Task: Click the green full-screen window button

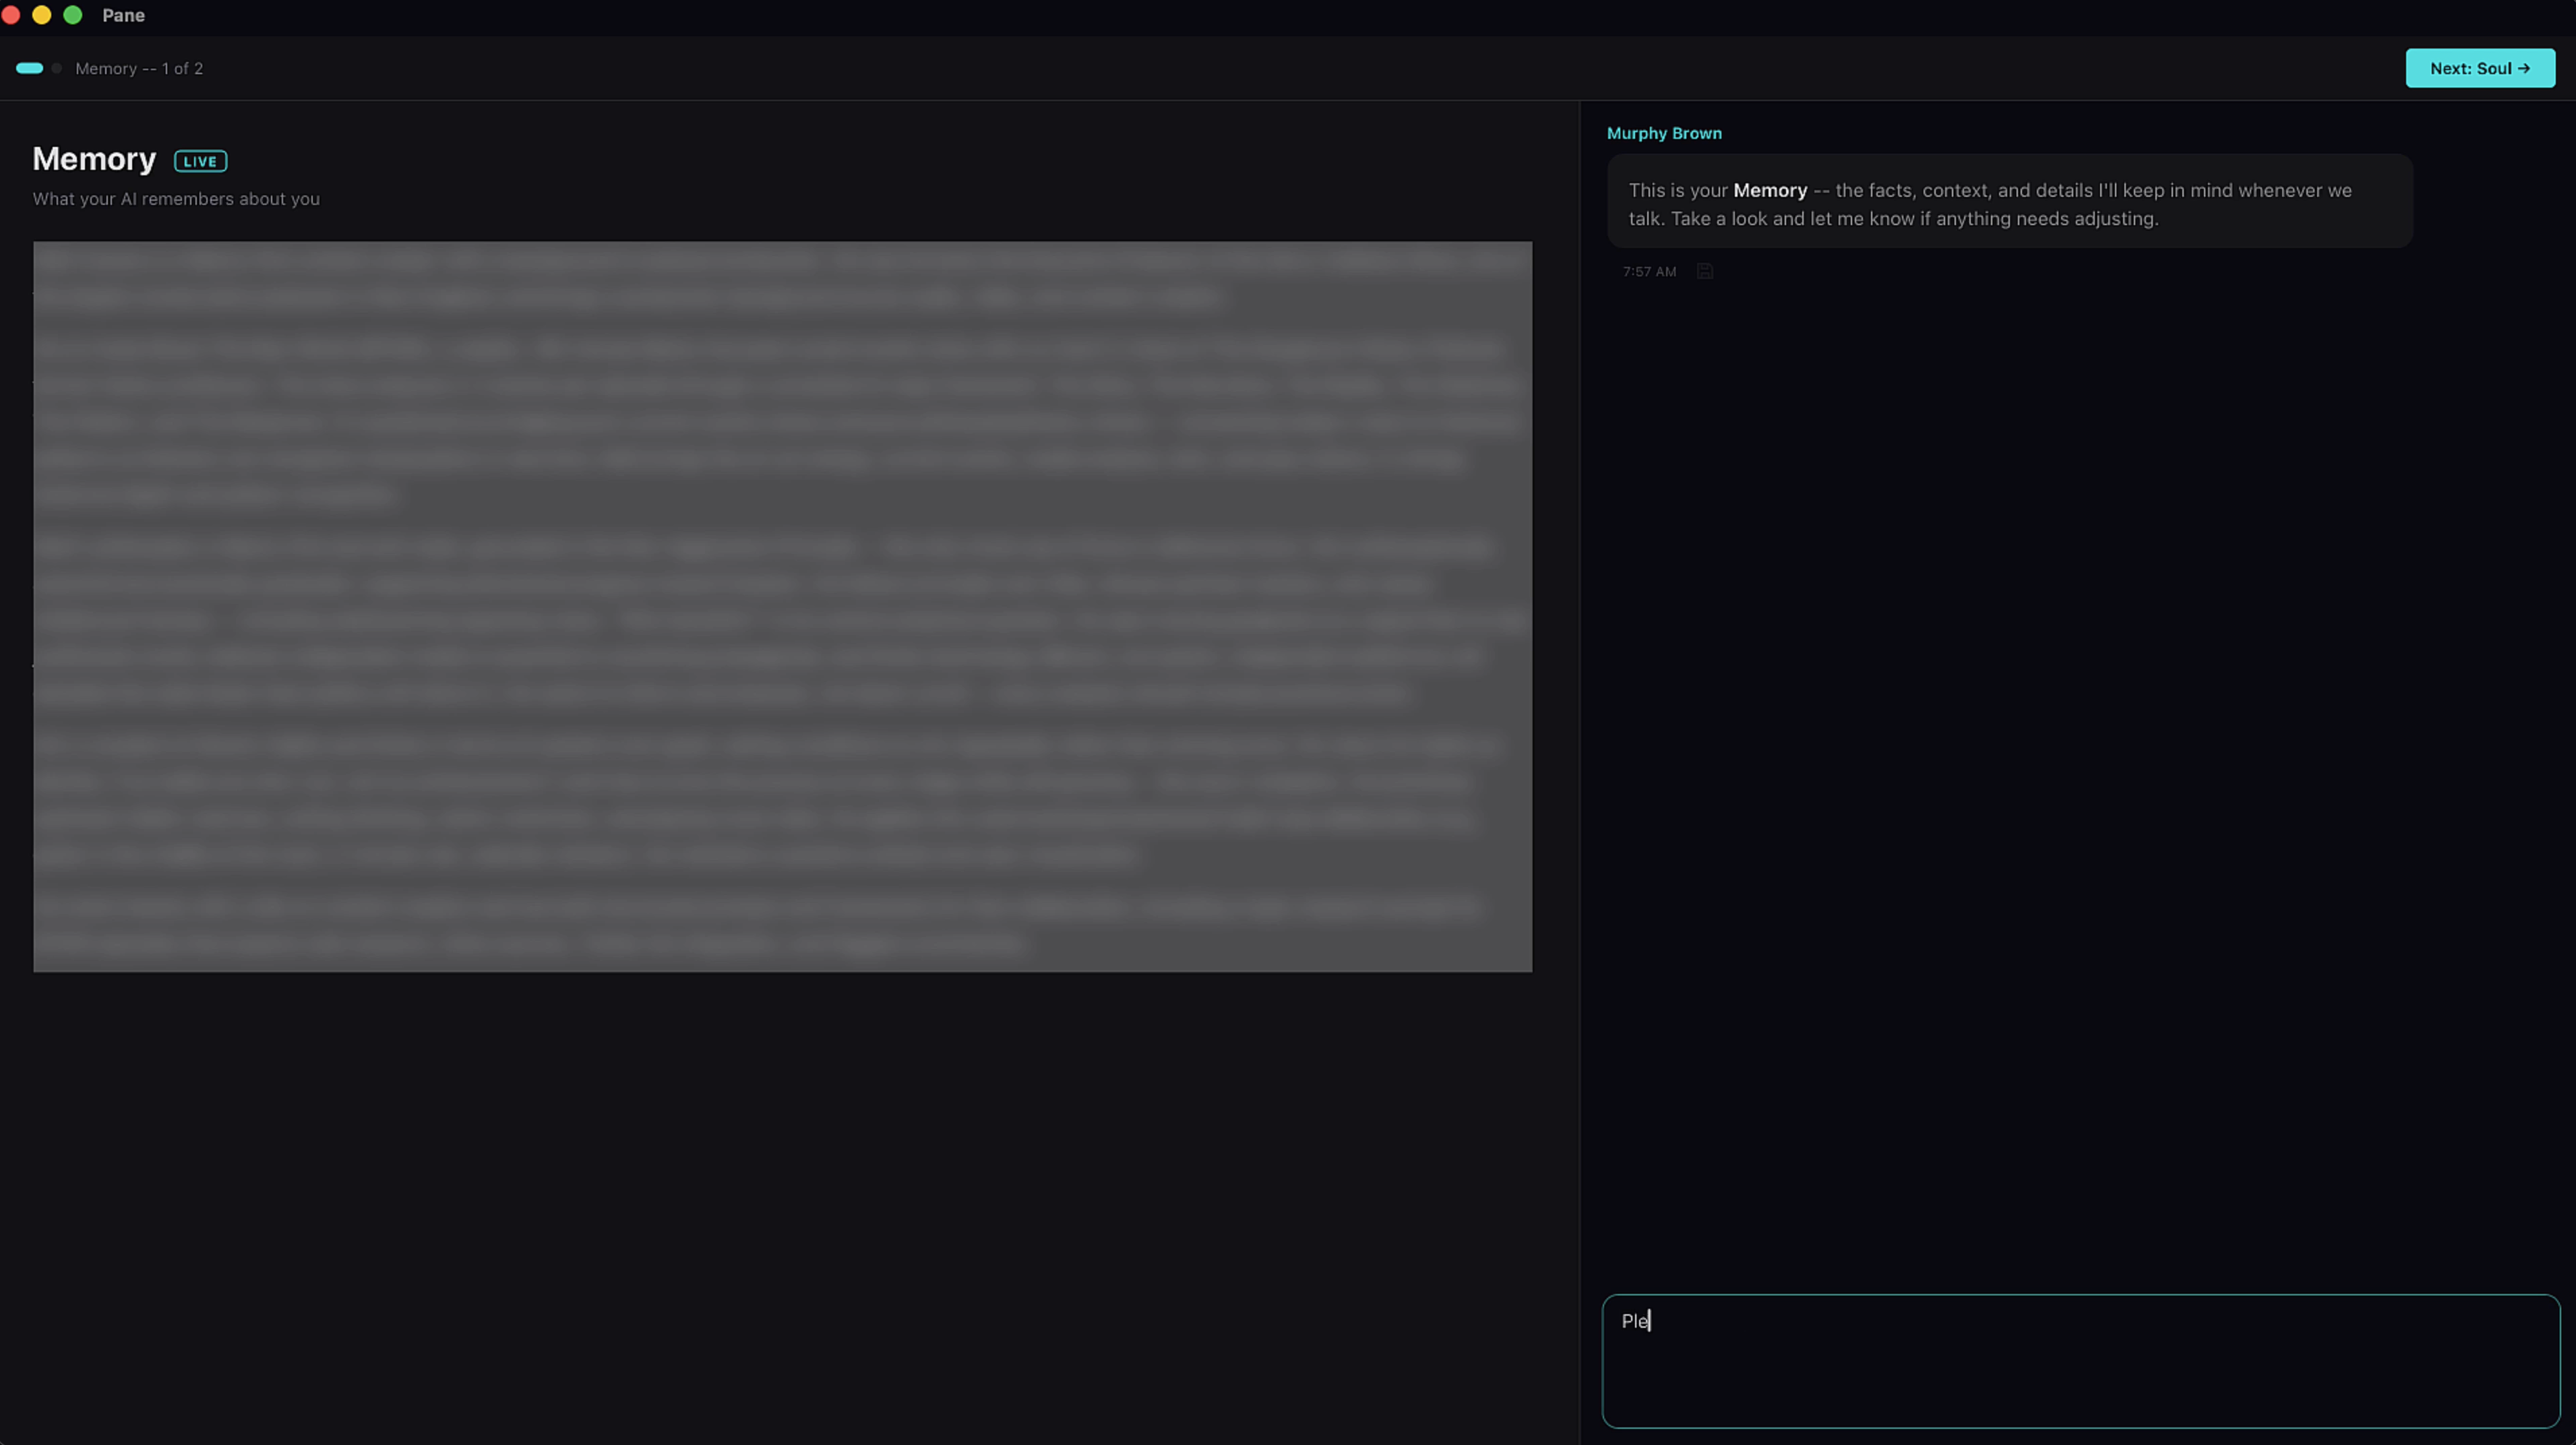Action: coord(73,15)
